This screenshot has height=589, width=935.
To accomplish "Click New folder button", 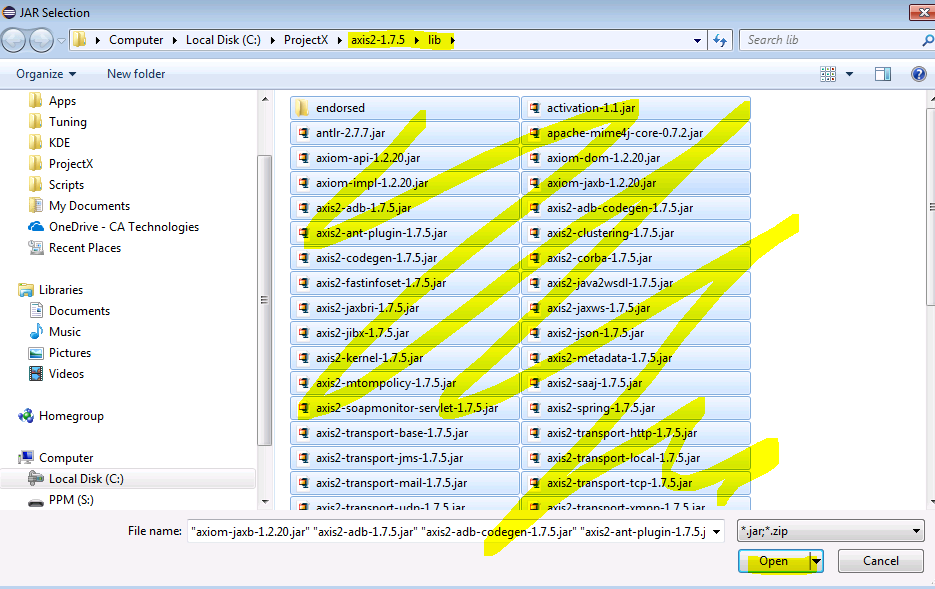I will 136,74.
